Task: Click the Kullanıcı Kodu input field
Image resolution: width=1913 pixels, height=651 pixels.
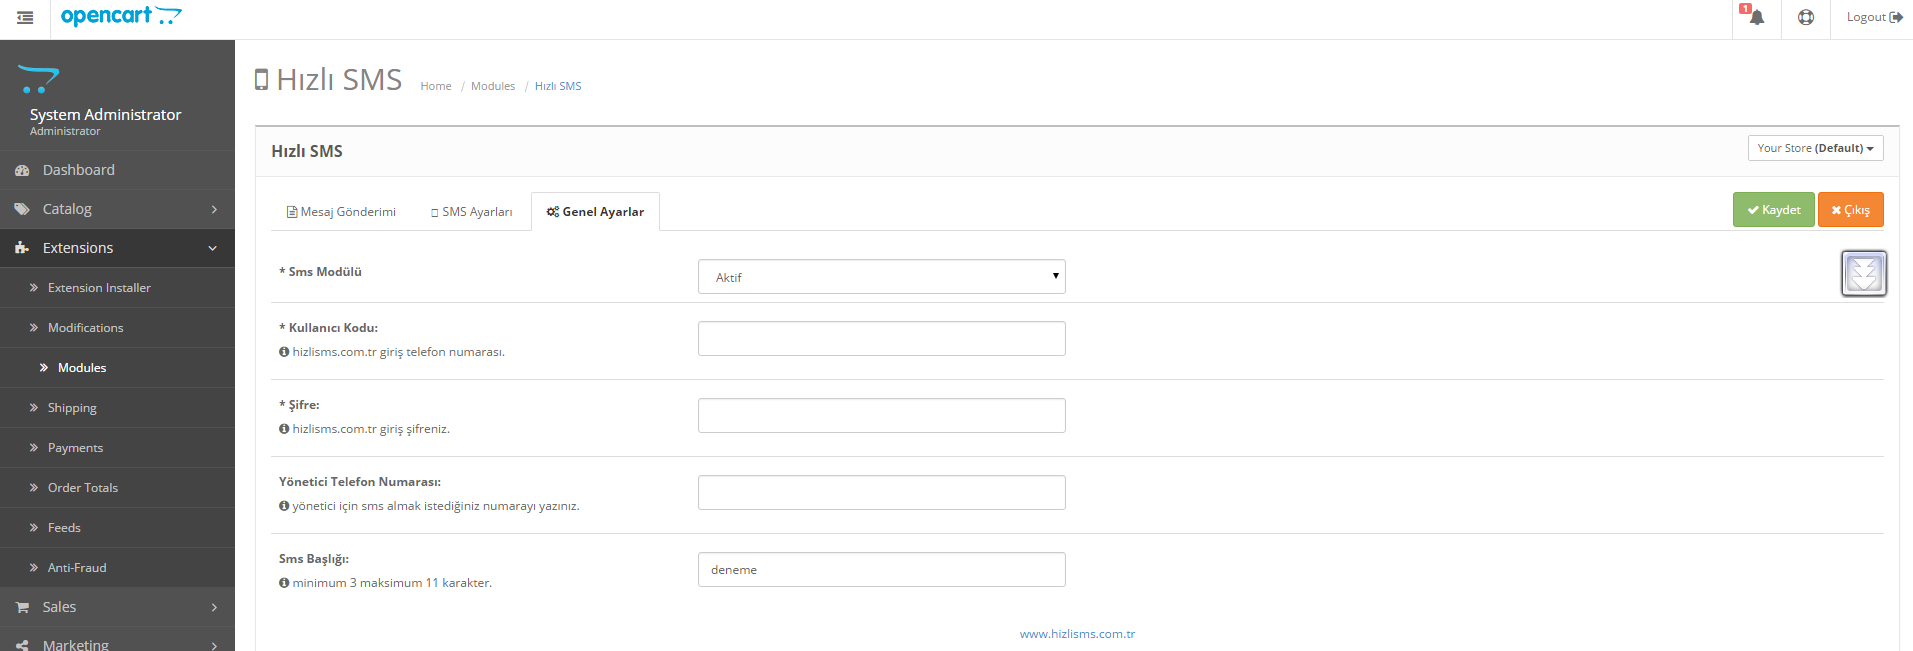Action: pos(881,338)
